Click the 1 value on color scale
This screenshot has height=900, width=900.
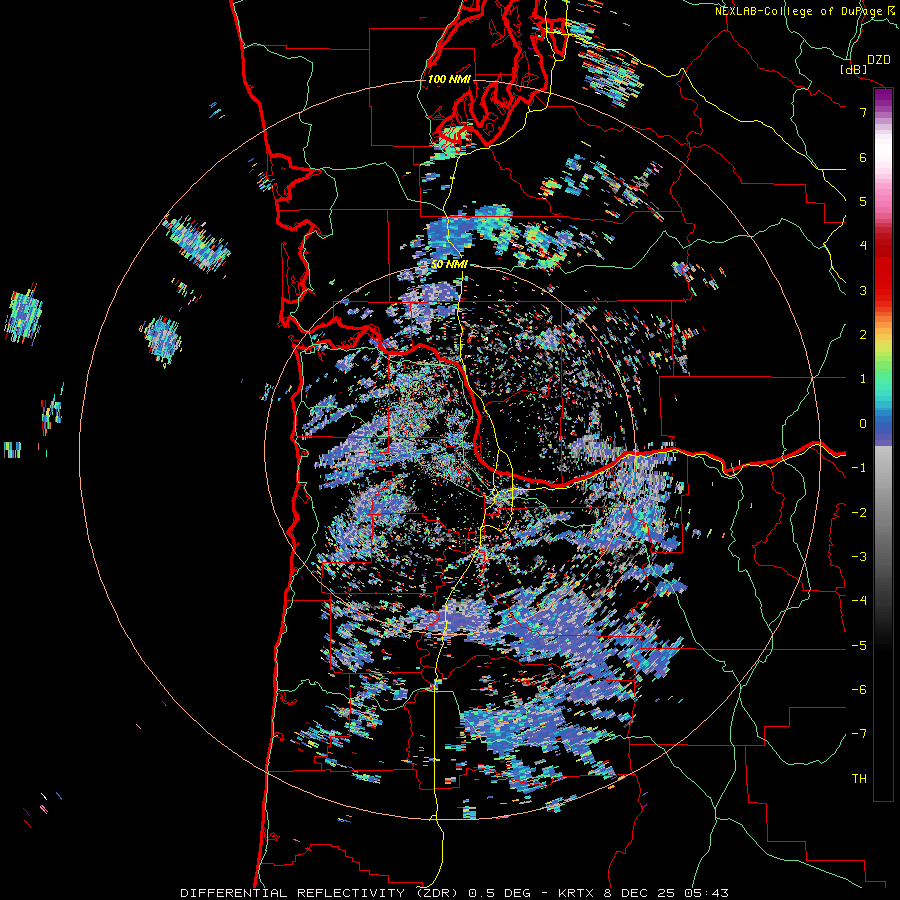(863, 379)
